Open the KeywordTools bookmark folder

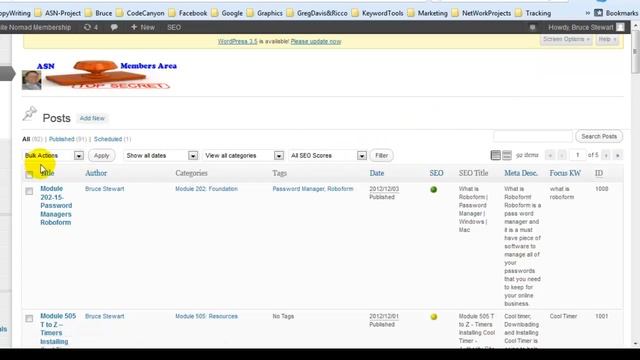click(377, 13)
